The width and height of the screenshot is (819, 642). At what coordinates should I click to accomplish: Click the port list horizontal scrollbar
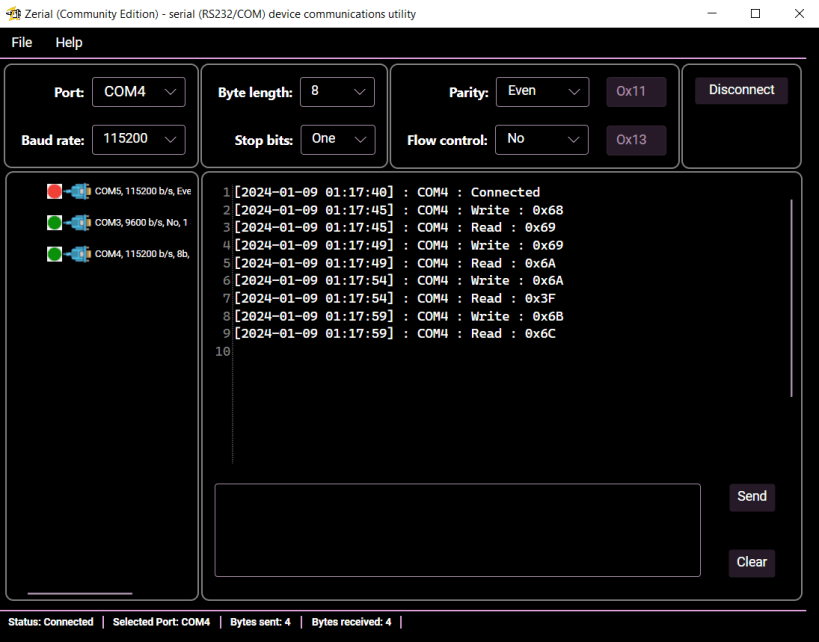[80, 593]
